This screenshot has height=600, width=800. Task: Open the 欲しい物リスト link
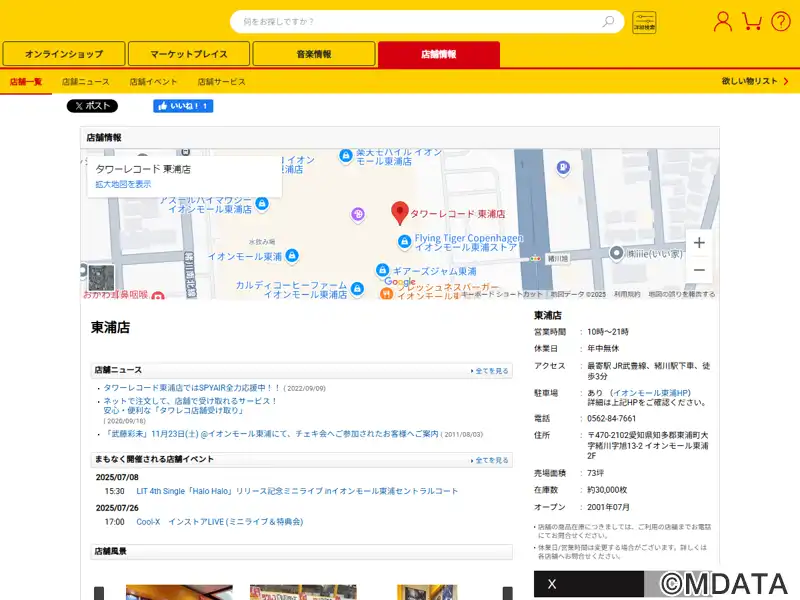[x=755, y=81]
